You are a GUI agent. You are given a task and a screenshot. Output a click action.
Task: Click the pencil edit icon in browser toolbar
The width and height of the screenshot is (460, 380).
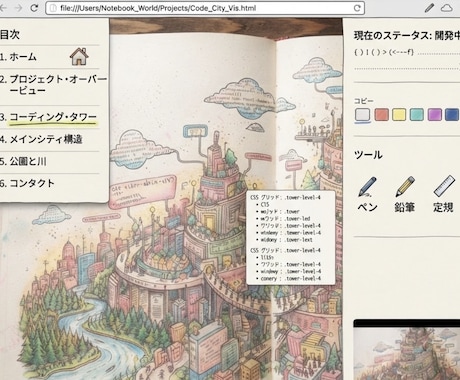[x=429, y=8]
